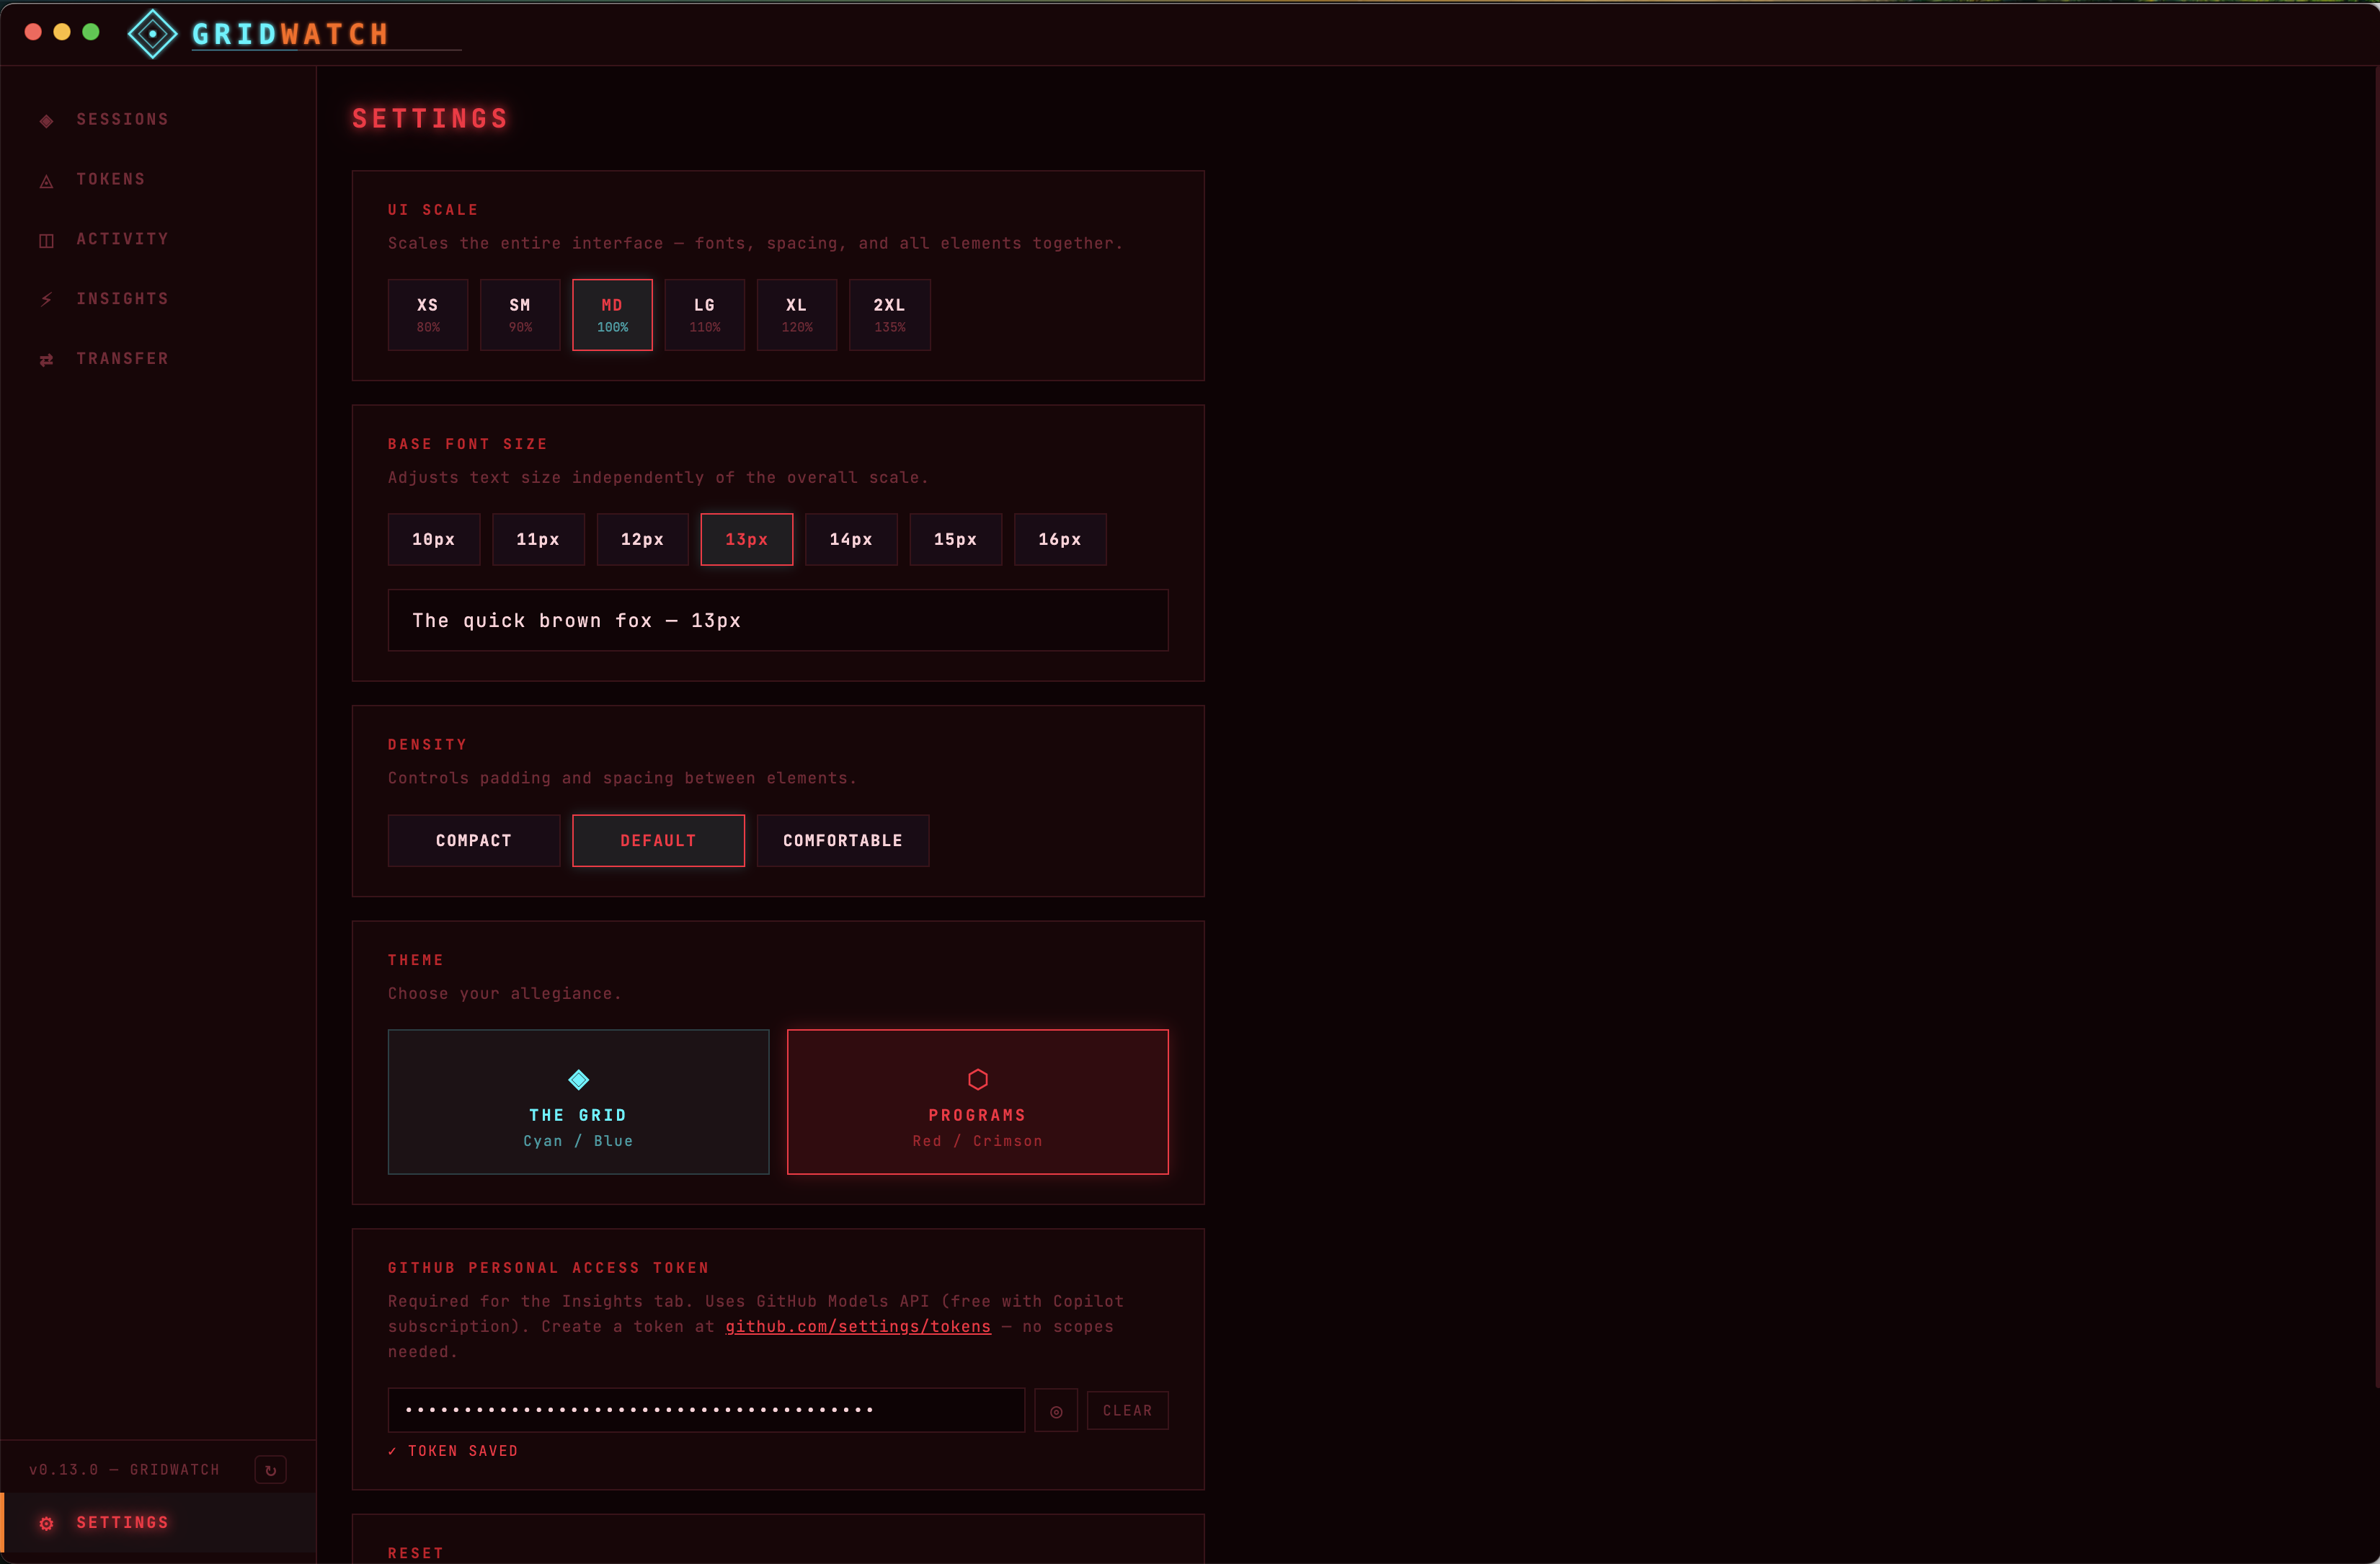This screenshot has height=1564, width=2380.
Task: Navigate to the TOKENS section
Action: click(x=111, y=180)
